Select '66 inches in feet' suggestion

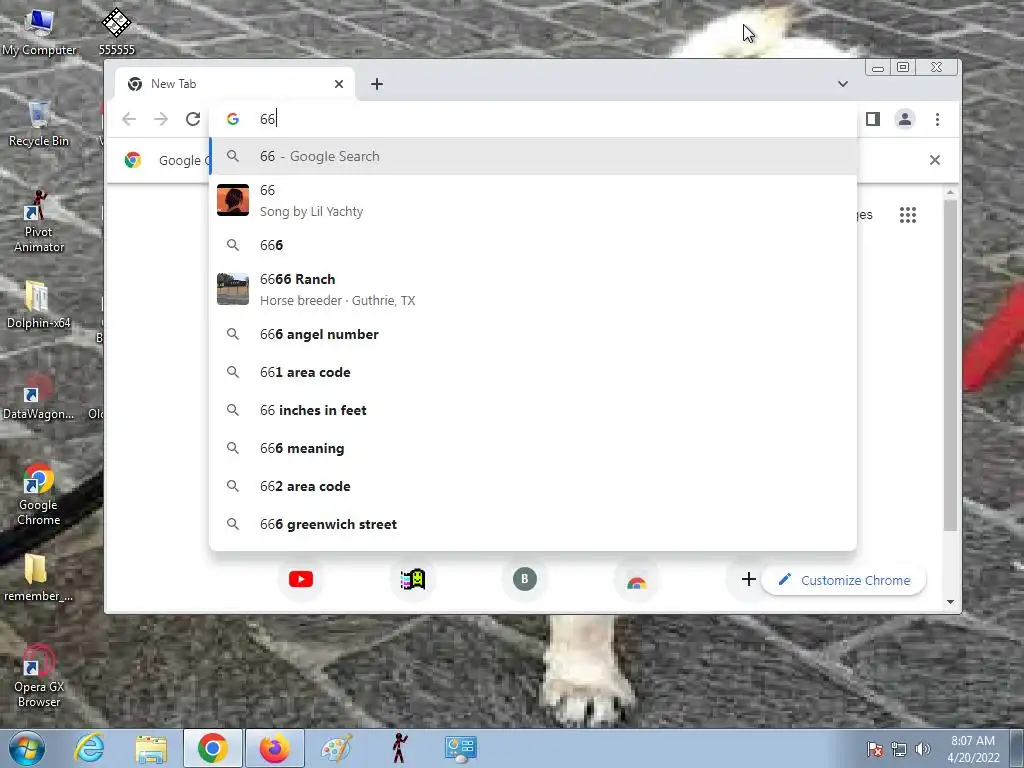click(533, 410)
